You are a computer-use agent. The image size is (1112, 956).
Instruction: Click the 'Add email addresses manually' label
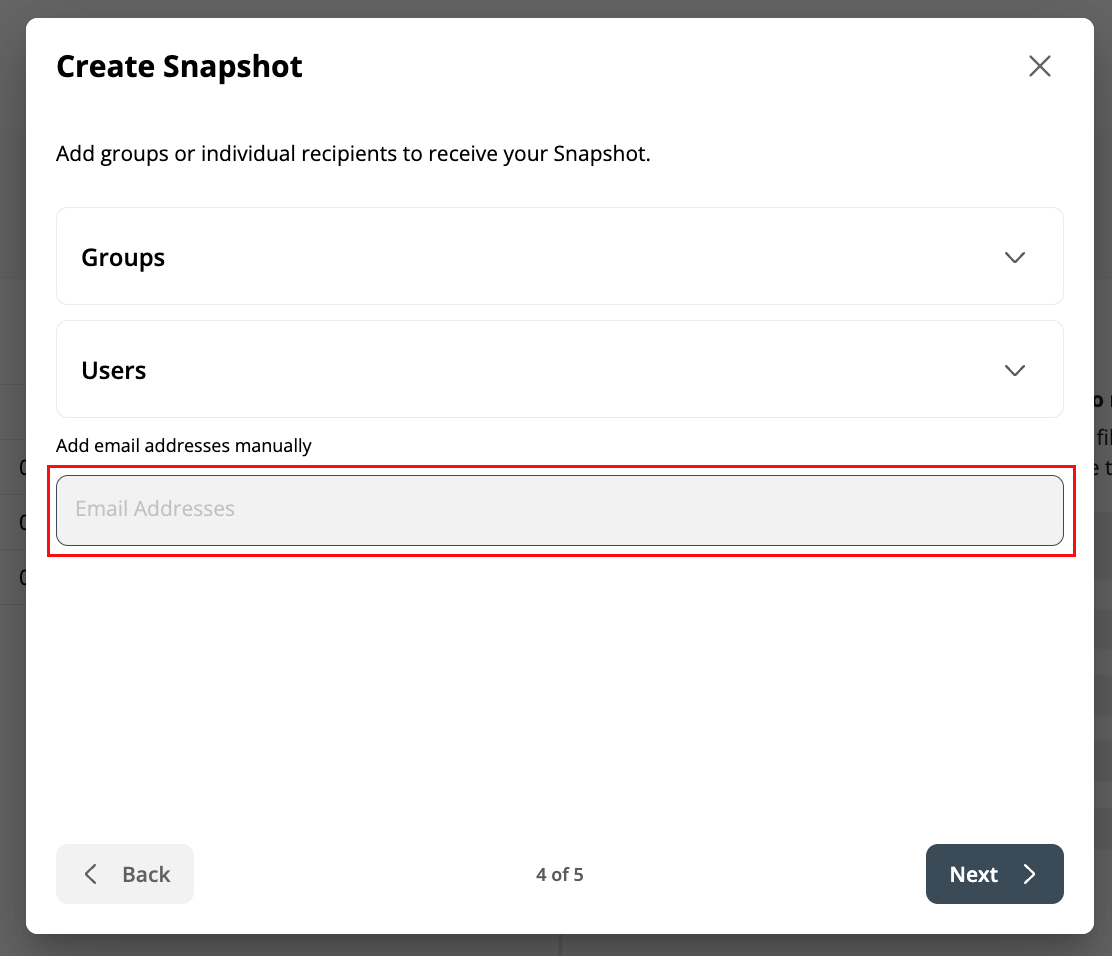click(184, 446)
